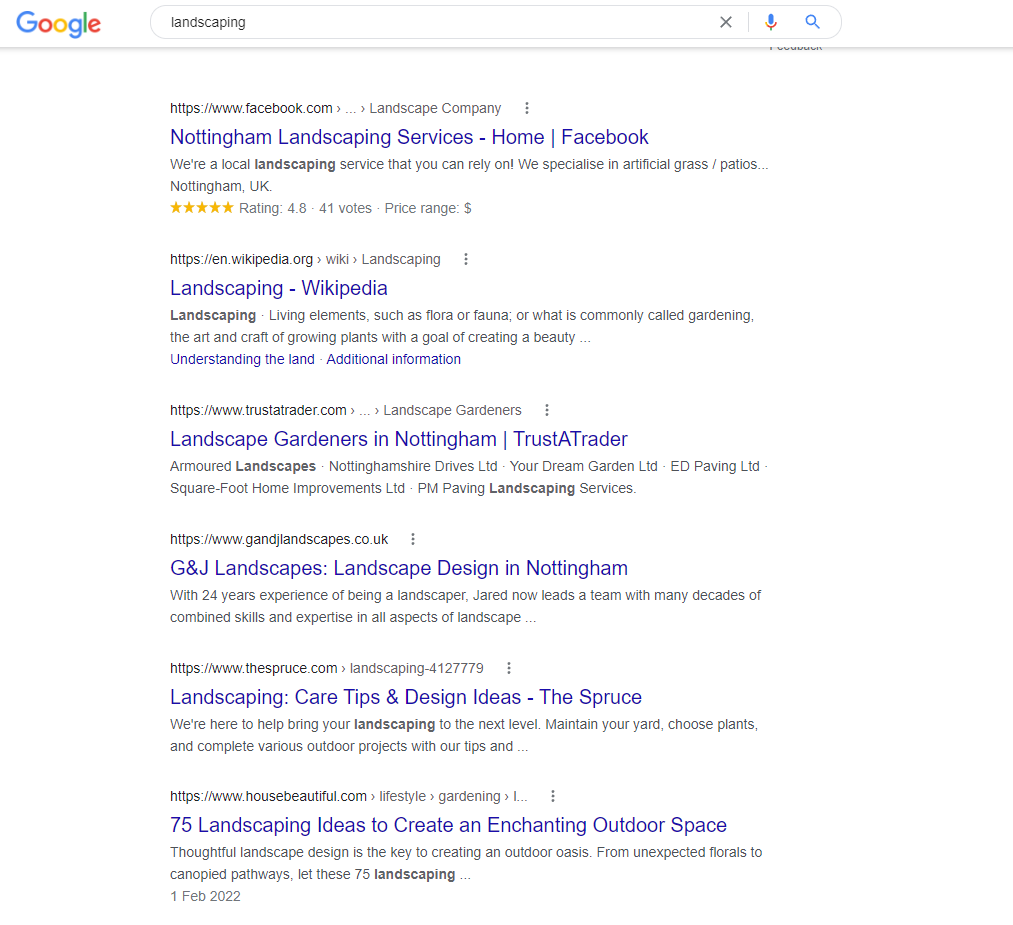Click the magnifying glass search icon

point(812,22)
